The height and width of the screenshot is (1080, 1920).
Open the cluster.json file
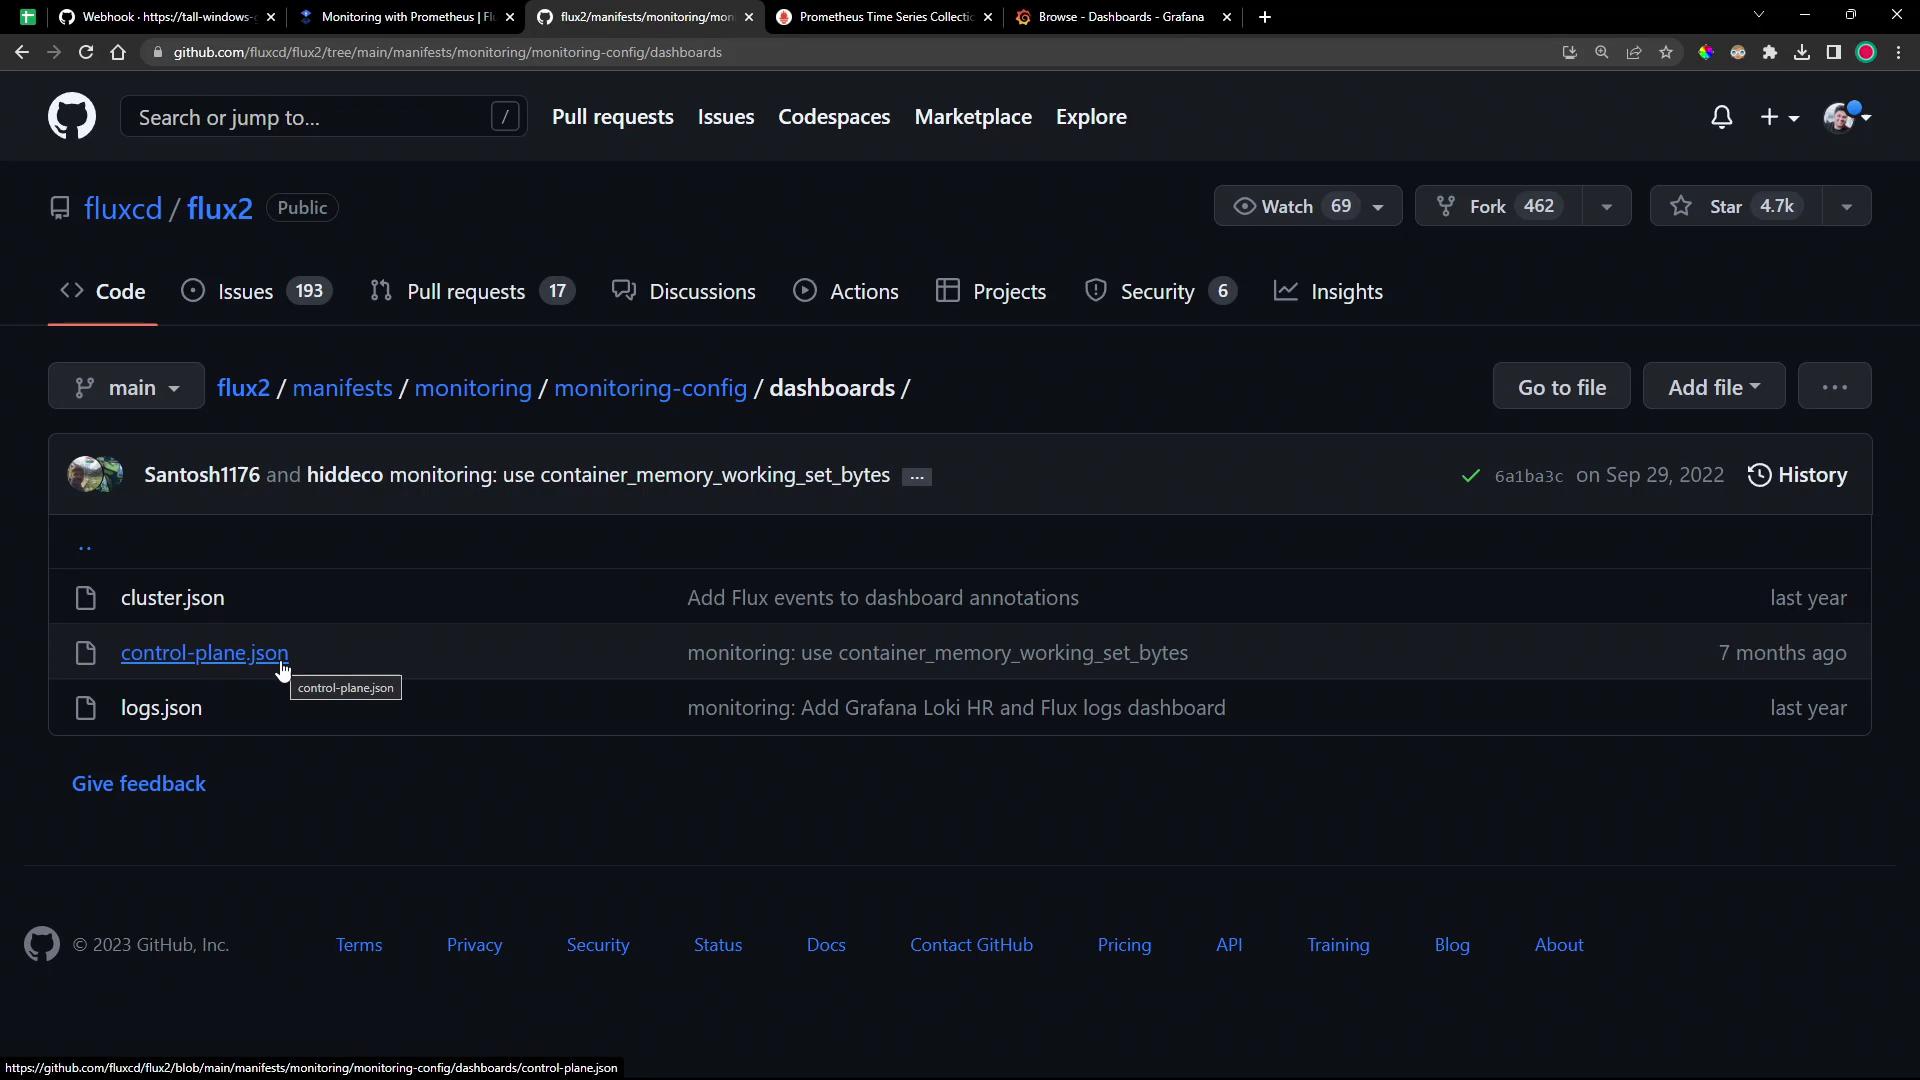click(172, 598)
